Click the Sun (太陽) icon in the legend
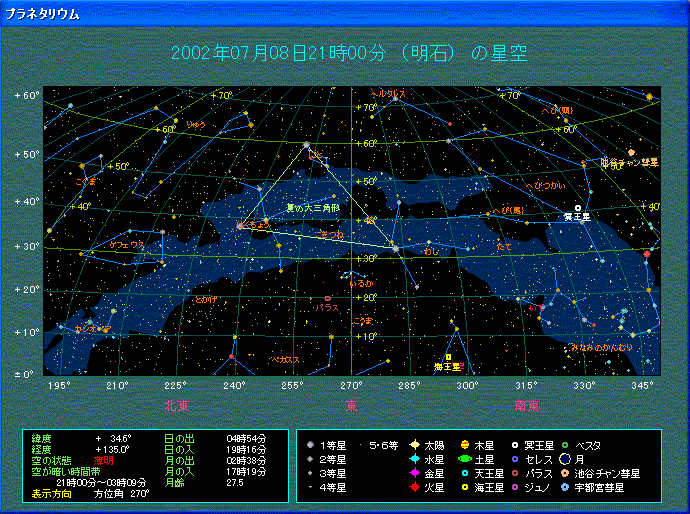Image resolution: width=690 pixels, height=514 pixels. point(414,445)
